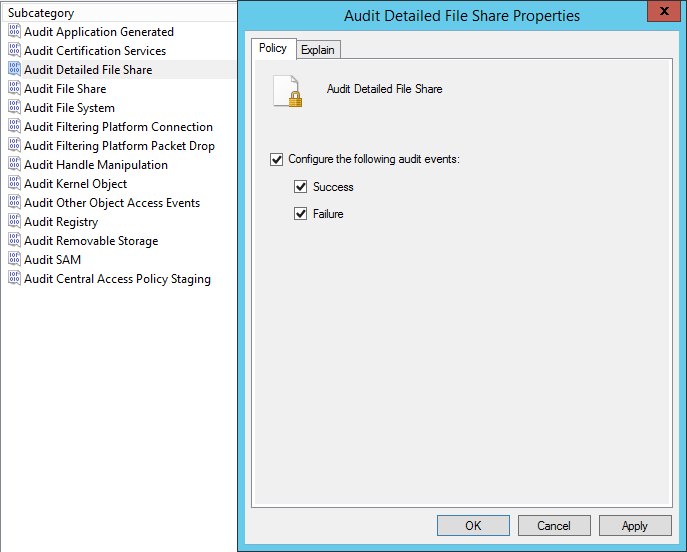Switch to the Explain tab
687x552 pixels.
tap(318, 50)
